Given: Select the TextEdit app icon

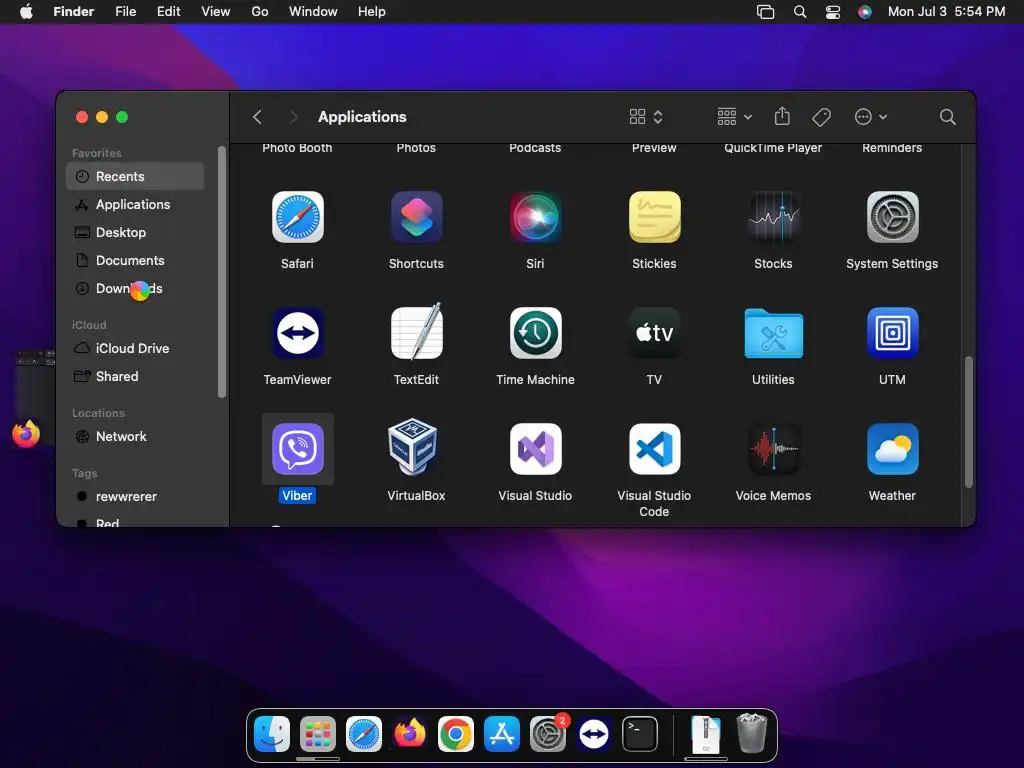Looking at the screenshot, I should pyautogui.click(x=416, y=331).
